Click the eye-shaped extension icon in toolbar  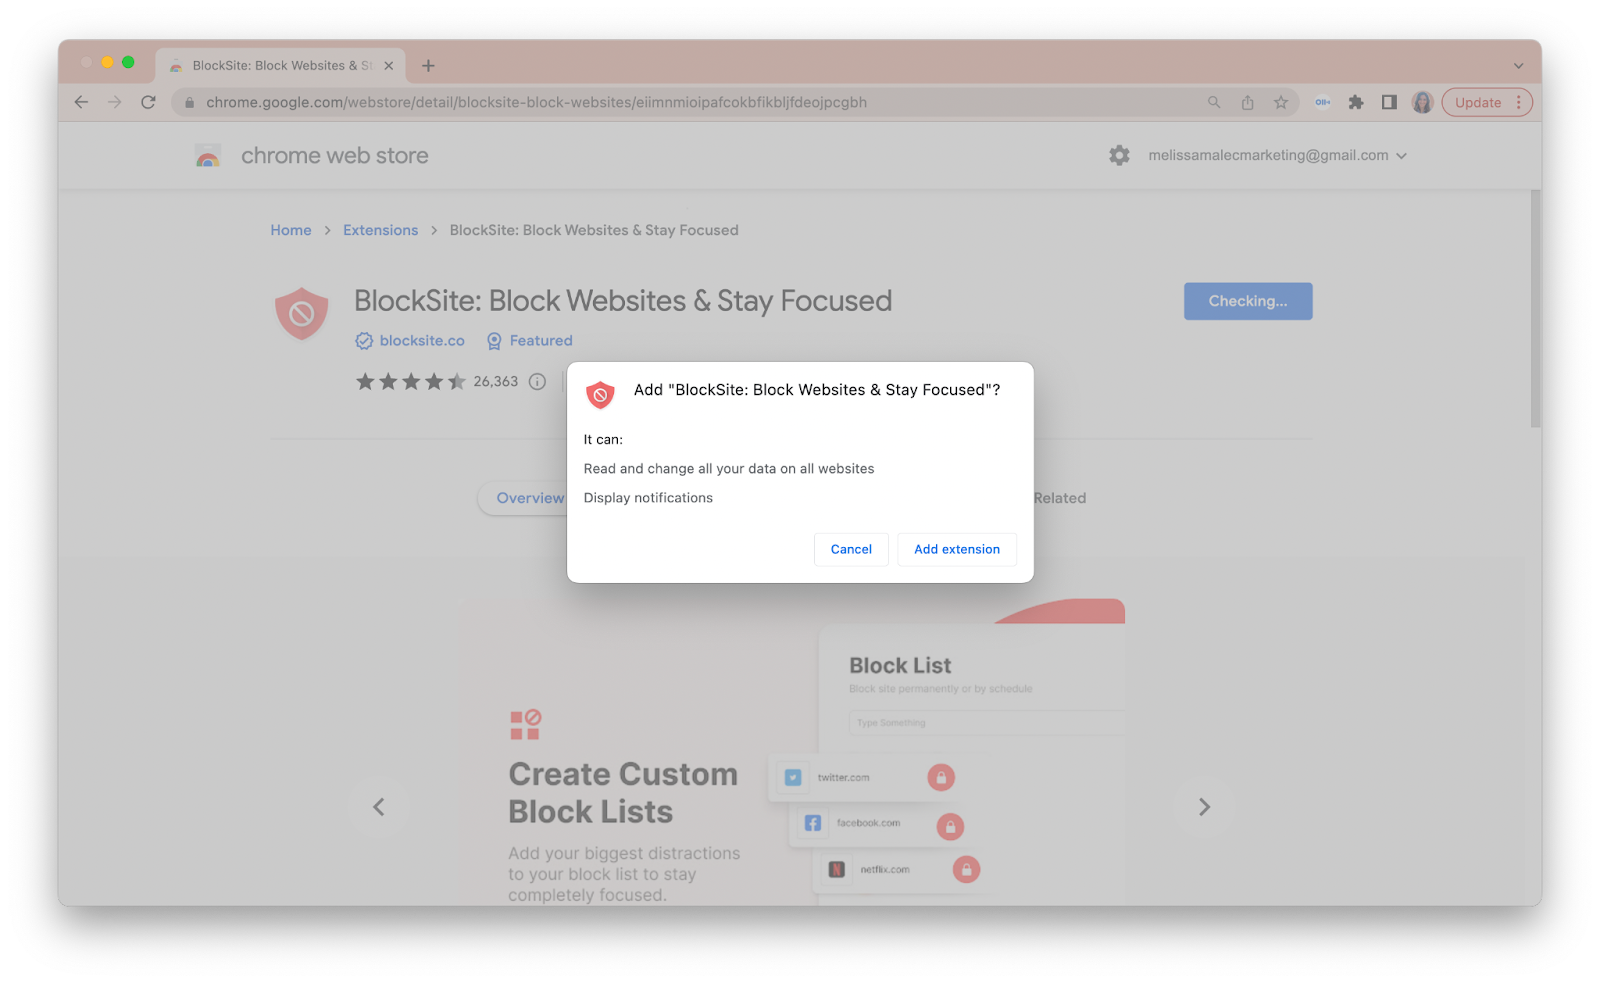(x=1322, y=102)
